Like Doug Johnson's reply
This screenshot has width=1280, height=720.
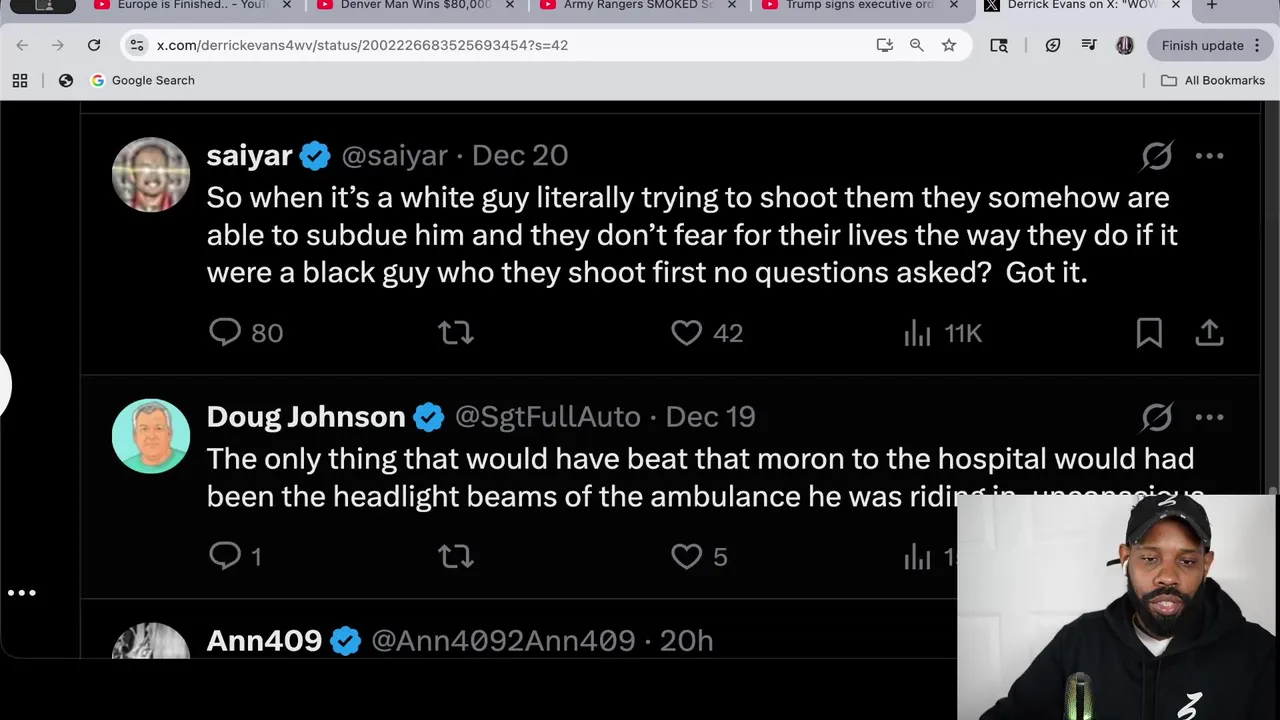(686, 556)
